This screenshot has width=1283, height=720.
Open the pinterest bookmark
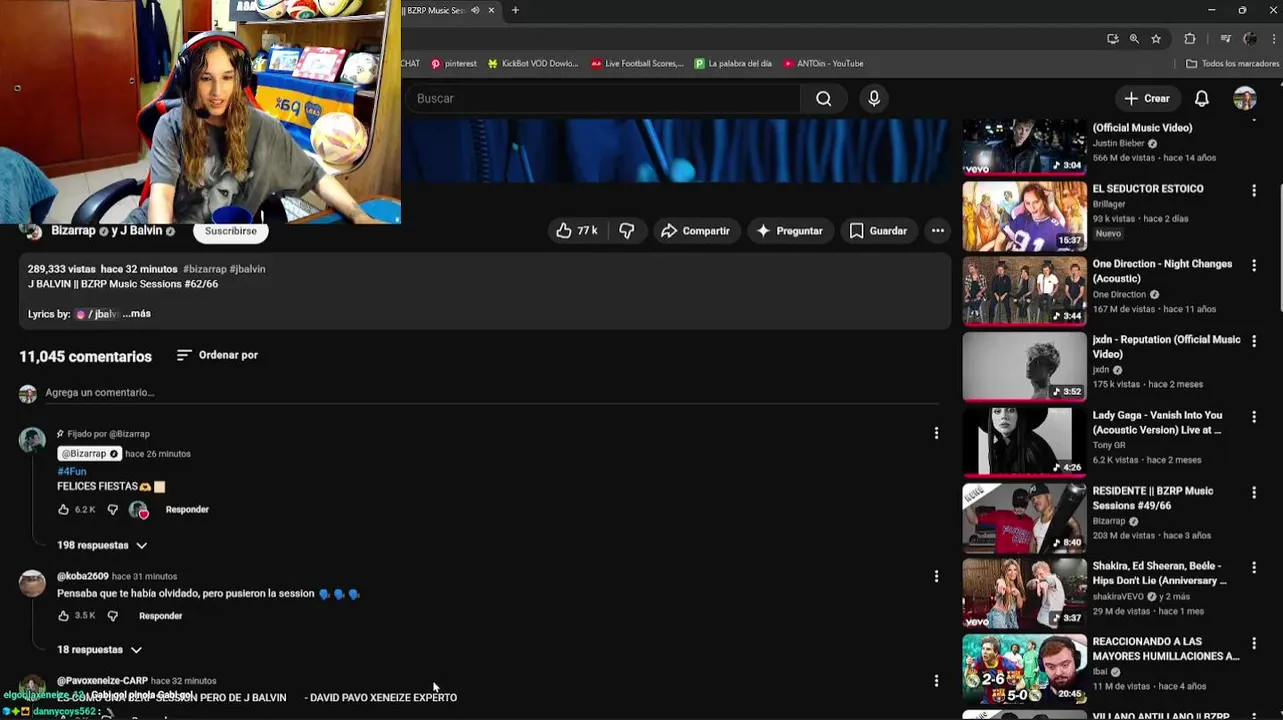[x=454, y=63]
